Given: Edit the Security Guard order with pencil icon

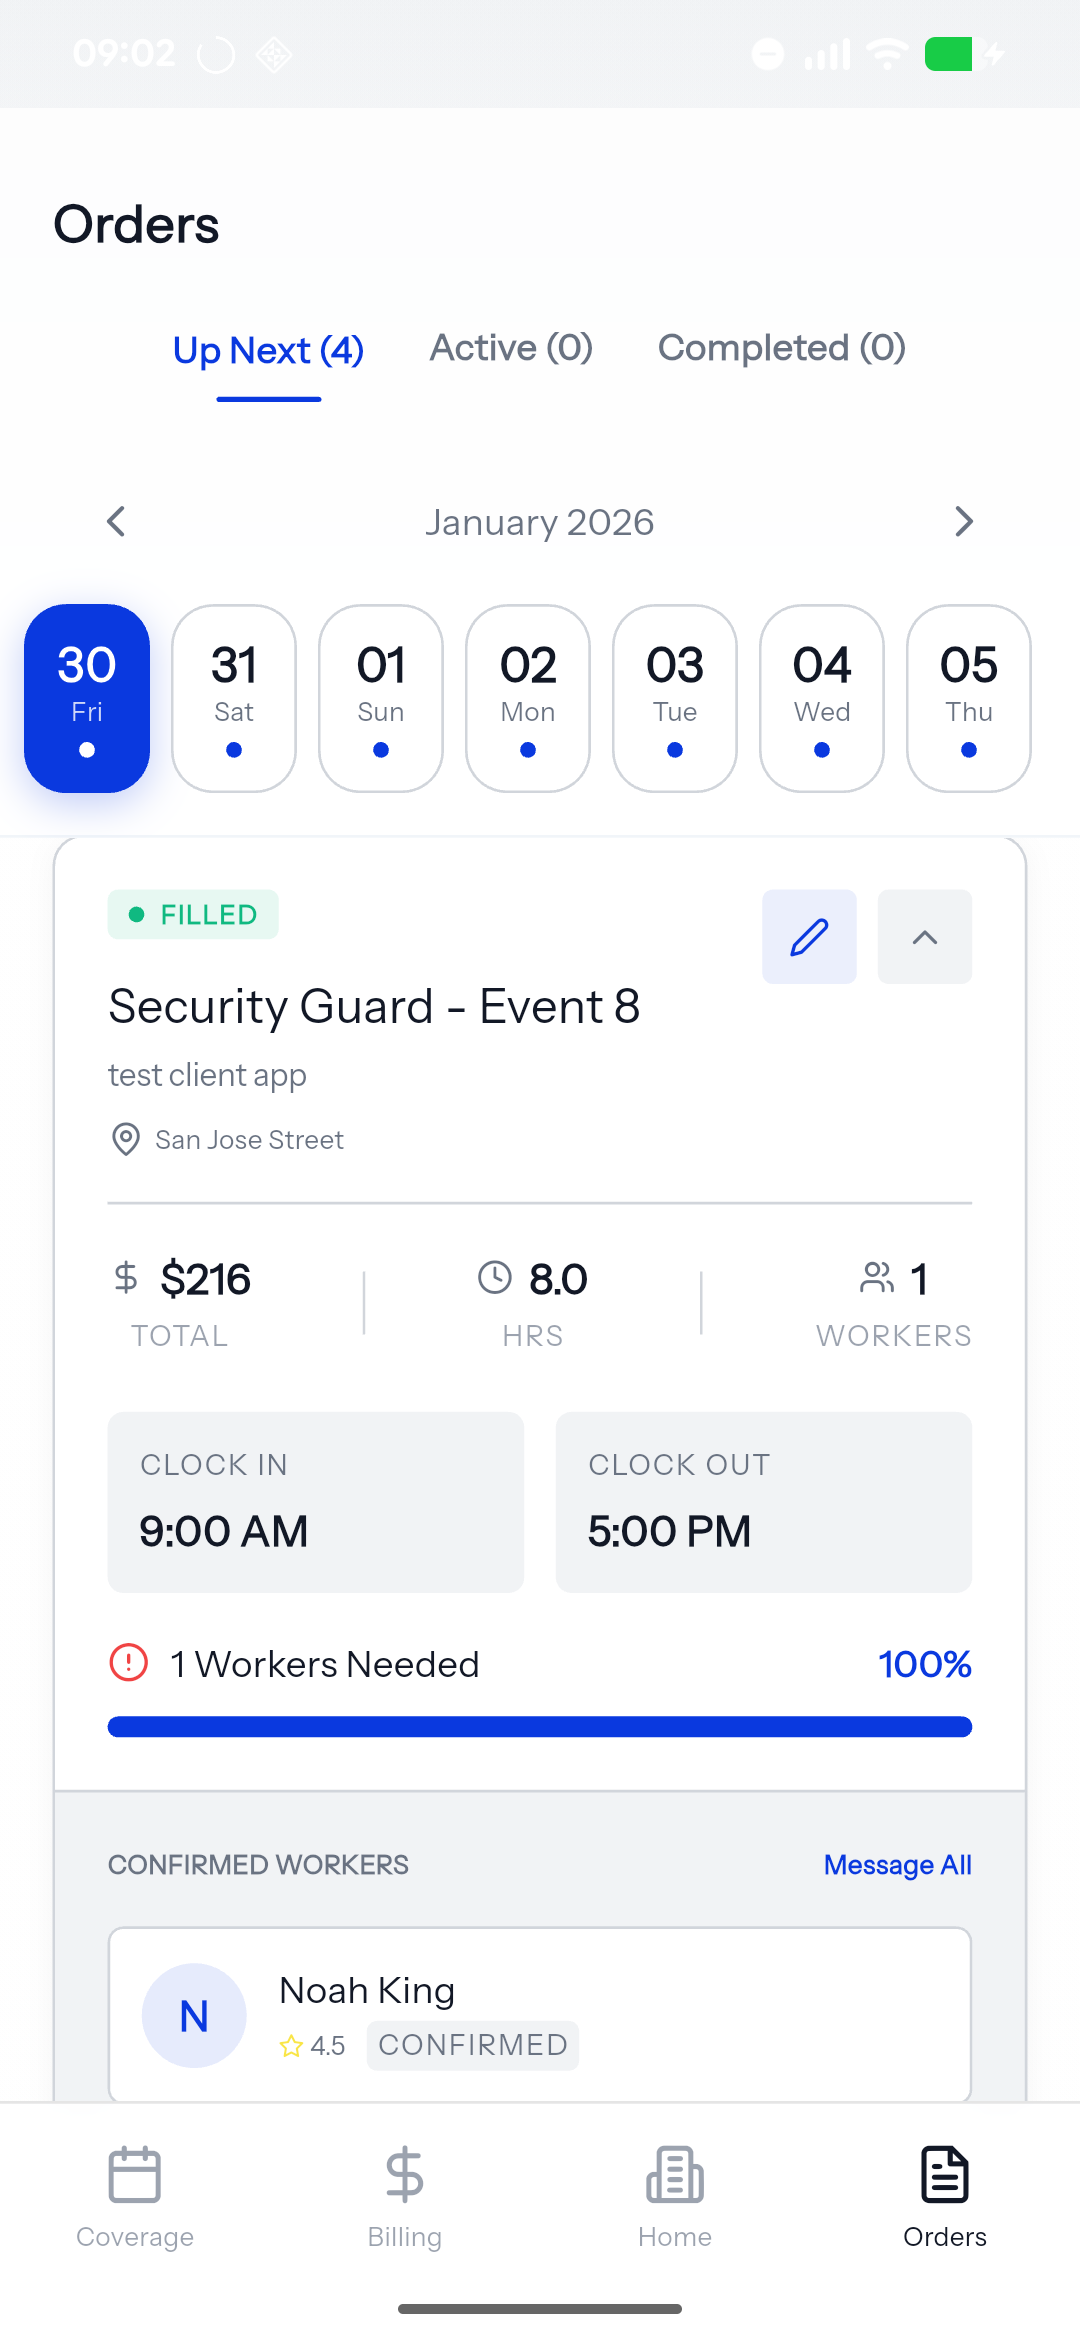Looking at the screenshot, I should tap(809, 937).
